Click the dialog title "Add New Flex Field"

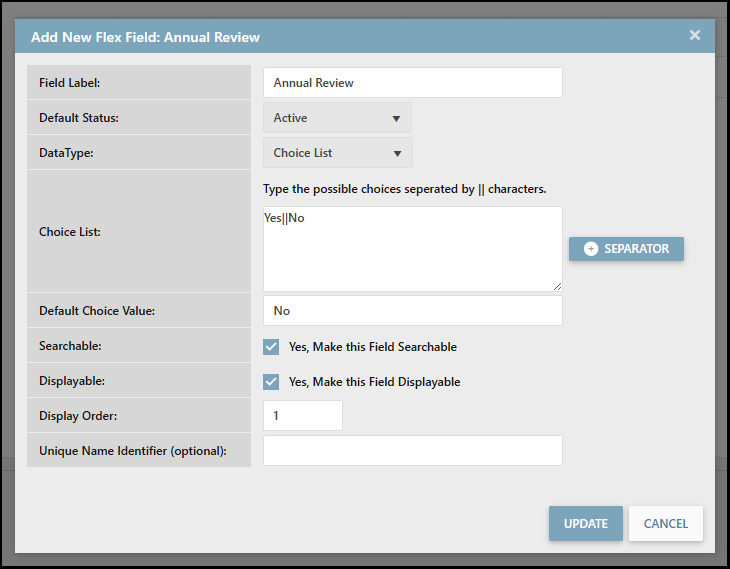point(145,37)
